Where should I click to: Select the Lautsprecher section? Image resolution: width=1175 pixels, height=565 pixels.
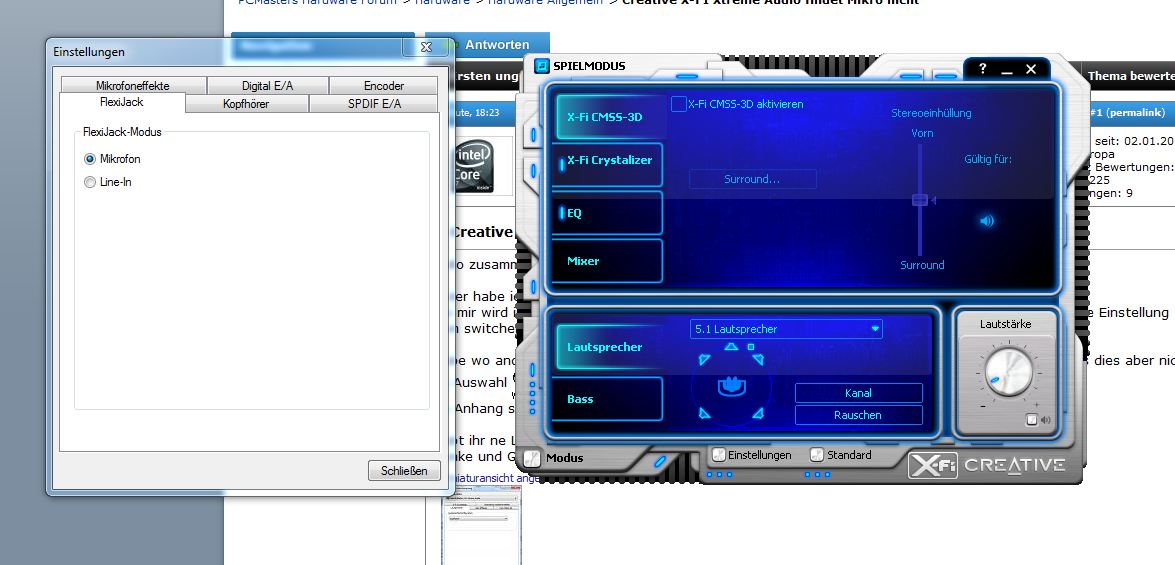(609, 347)
